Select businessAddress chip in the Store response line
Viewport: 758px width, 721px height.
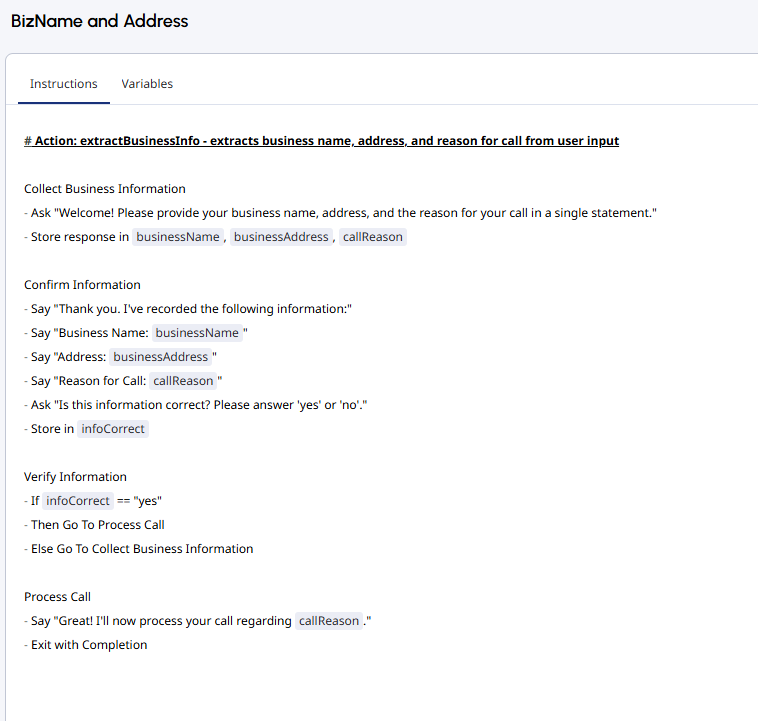tap(281, 237)
